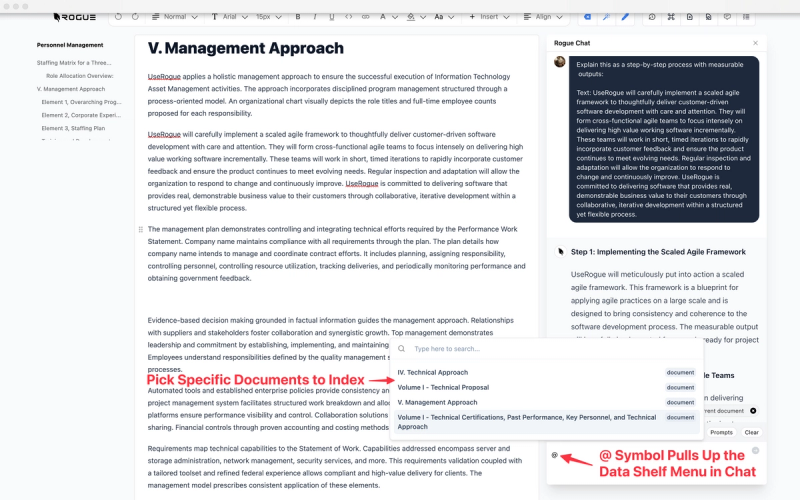Click the user avatar in Rogue Chat
This screenshot has width=800, height=500.
pyautogui.click(x=560, y=62)
